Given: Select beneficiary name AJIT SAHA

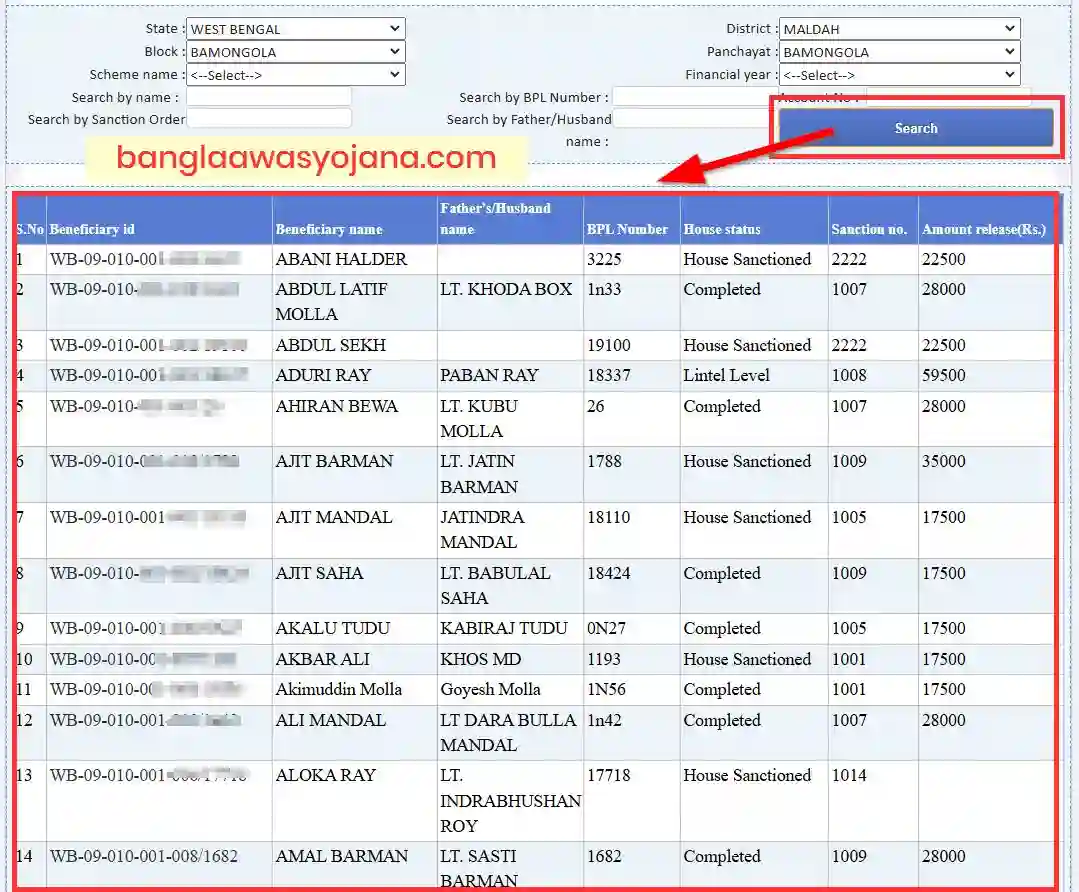Looking at the screenshot, I should [x=319, y=573].
